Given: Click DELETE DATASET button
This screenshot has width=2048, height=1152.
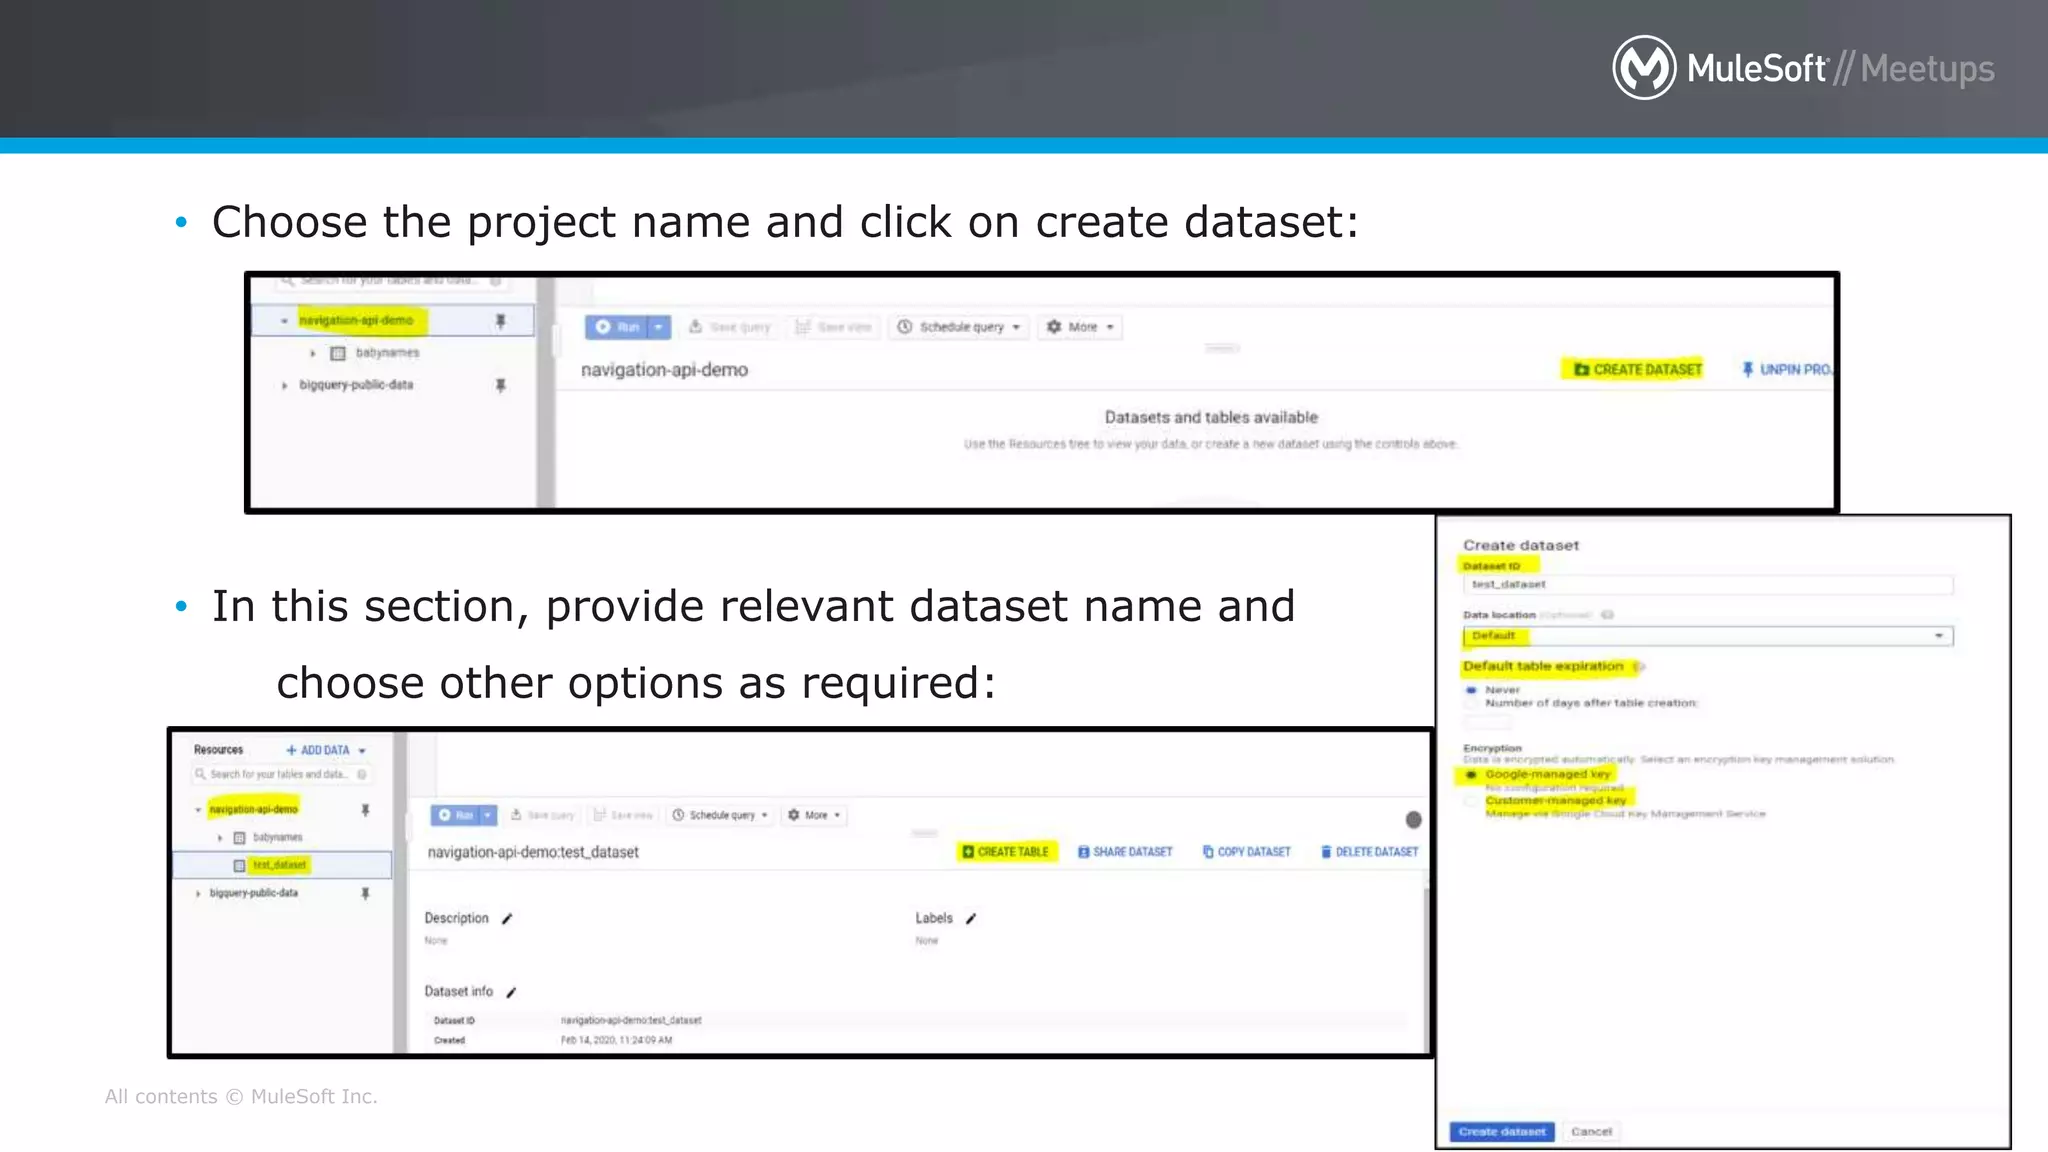Looking at the screenshot, I should [1369, 852].
